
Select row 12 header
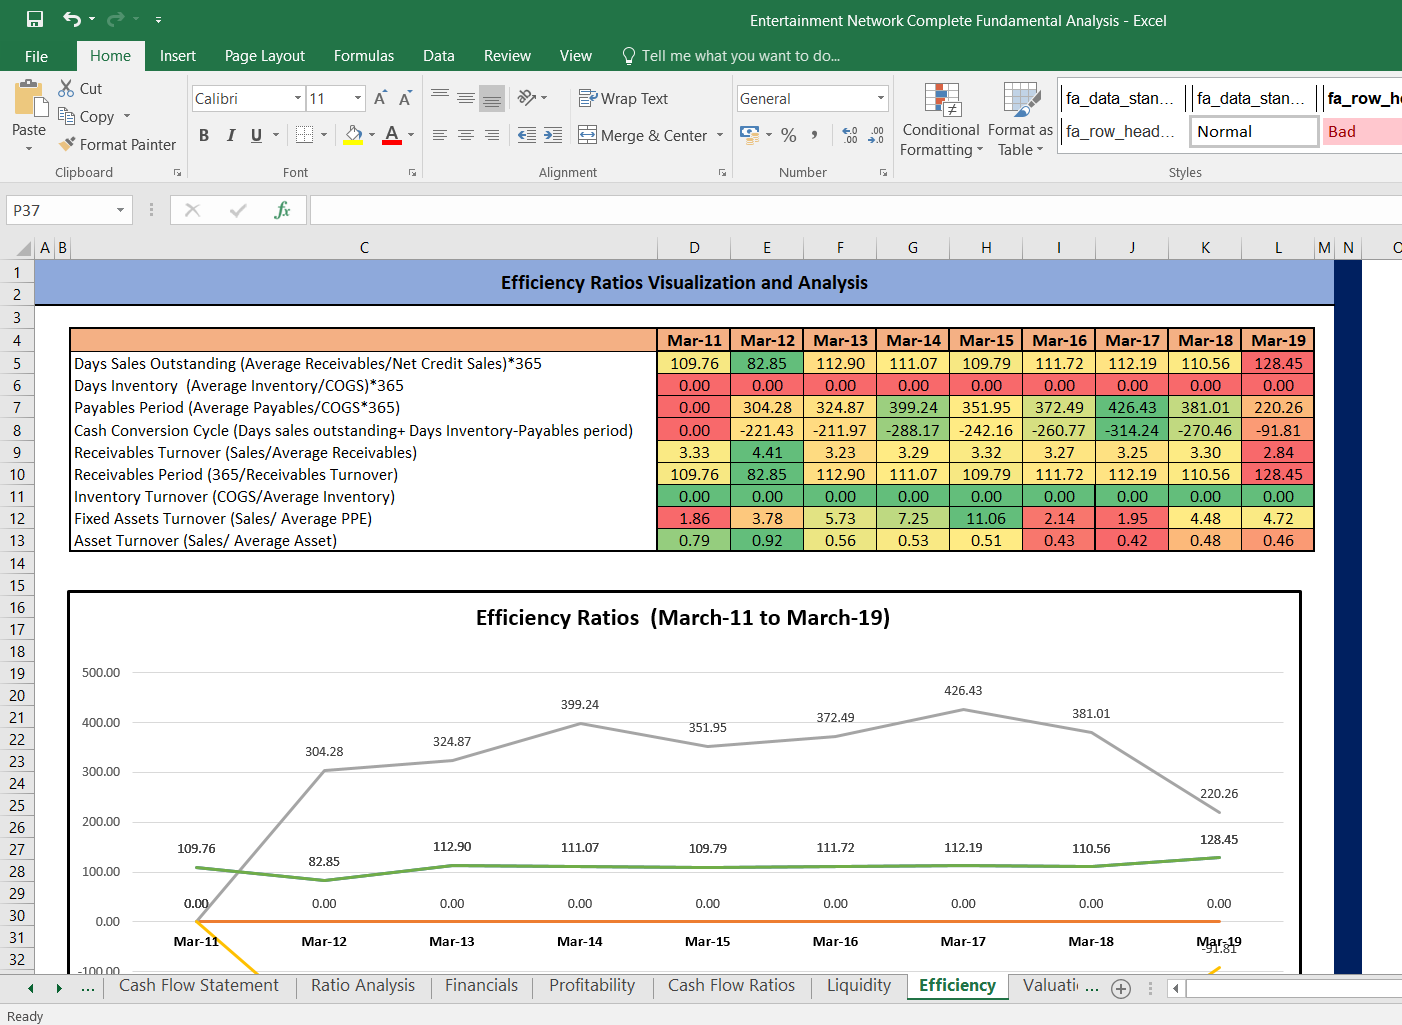[x=17, y=518]
